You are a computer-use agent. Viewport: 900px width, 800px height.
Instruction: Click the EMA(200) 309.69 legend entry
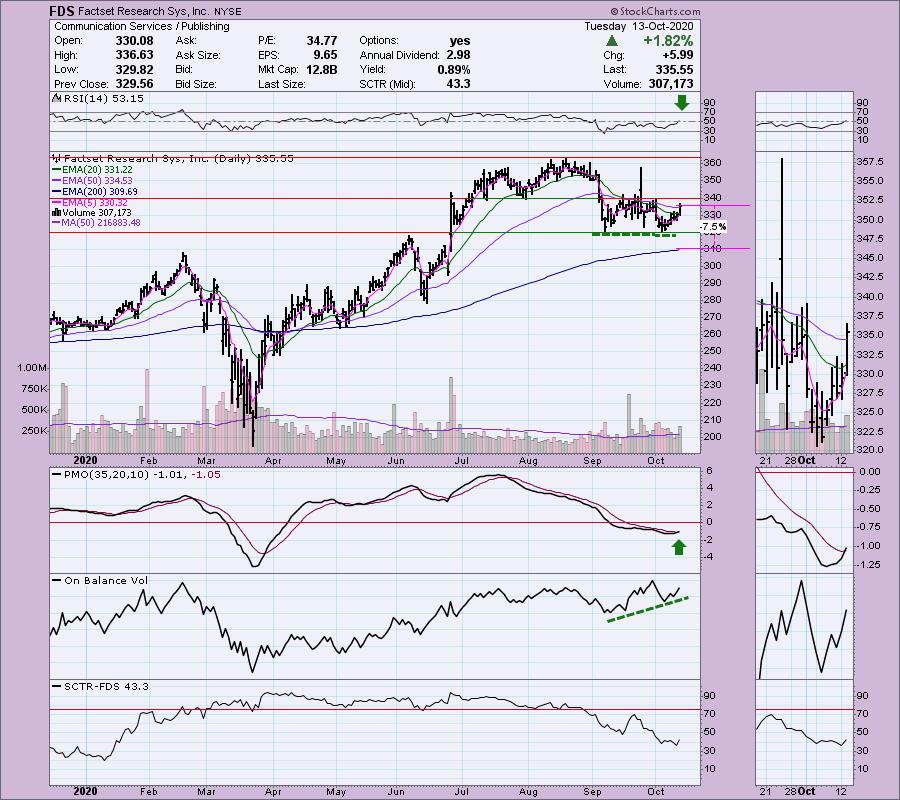(95, 191)
